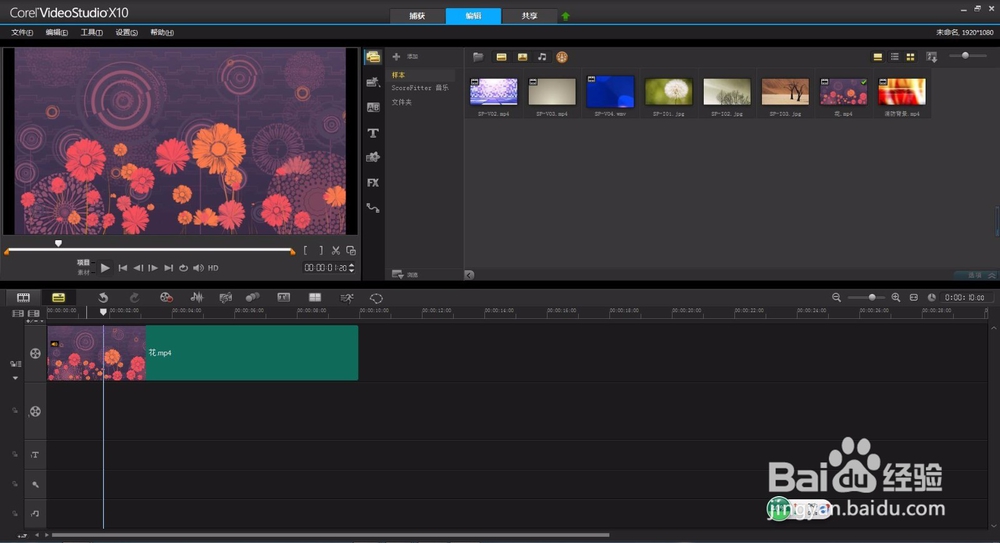Open the Help menu

(x=161, y=33)
